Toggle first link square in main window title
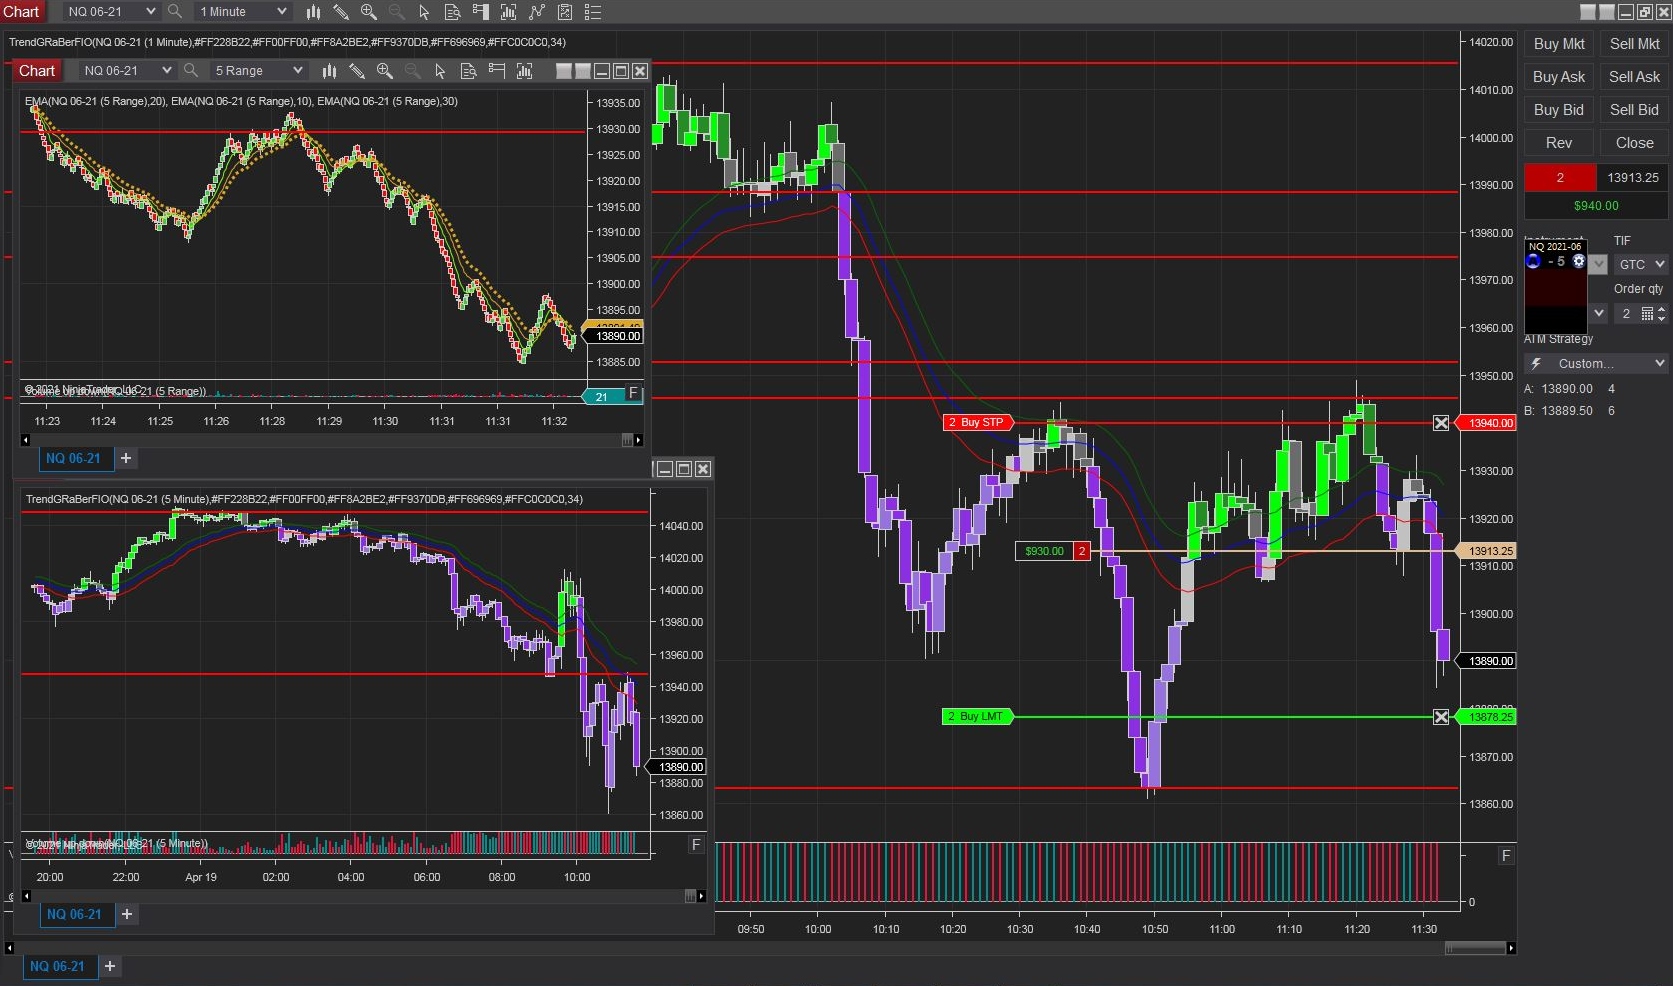This screenshot has height=986, width=1673. tap(1587, 12)
